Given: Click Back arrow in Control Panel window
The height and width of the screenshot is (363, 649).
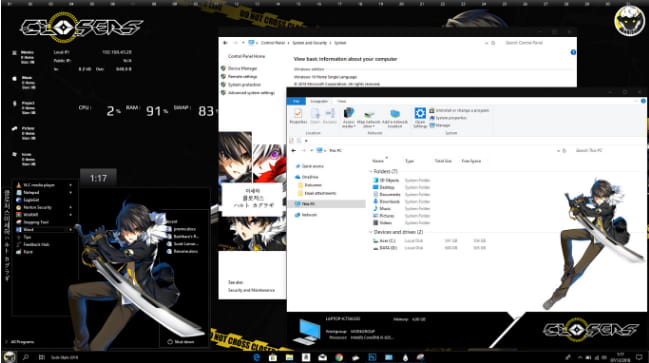Looking at the screenshot, I should [x=225, y=43].
